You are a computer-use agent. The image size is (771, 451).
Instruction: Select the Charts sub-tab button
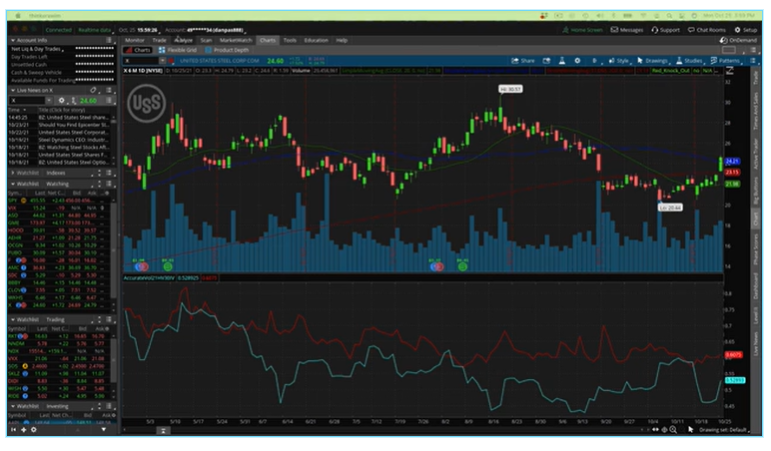[x=138, y=50]
